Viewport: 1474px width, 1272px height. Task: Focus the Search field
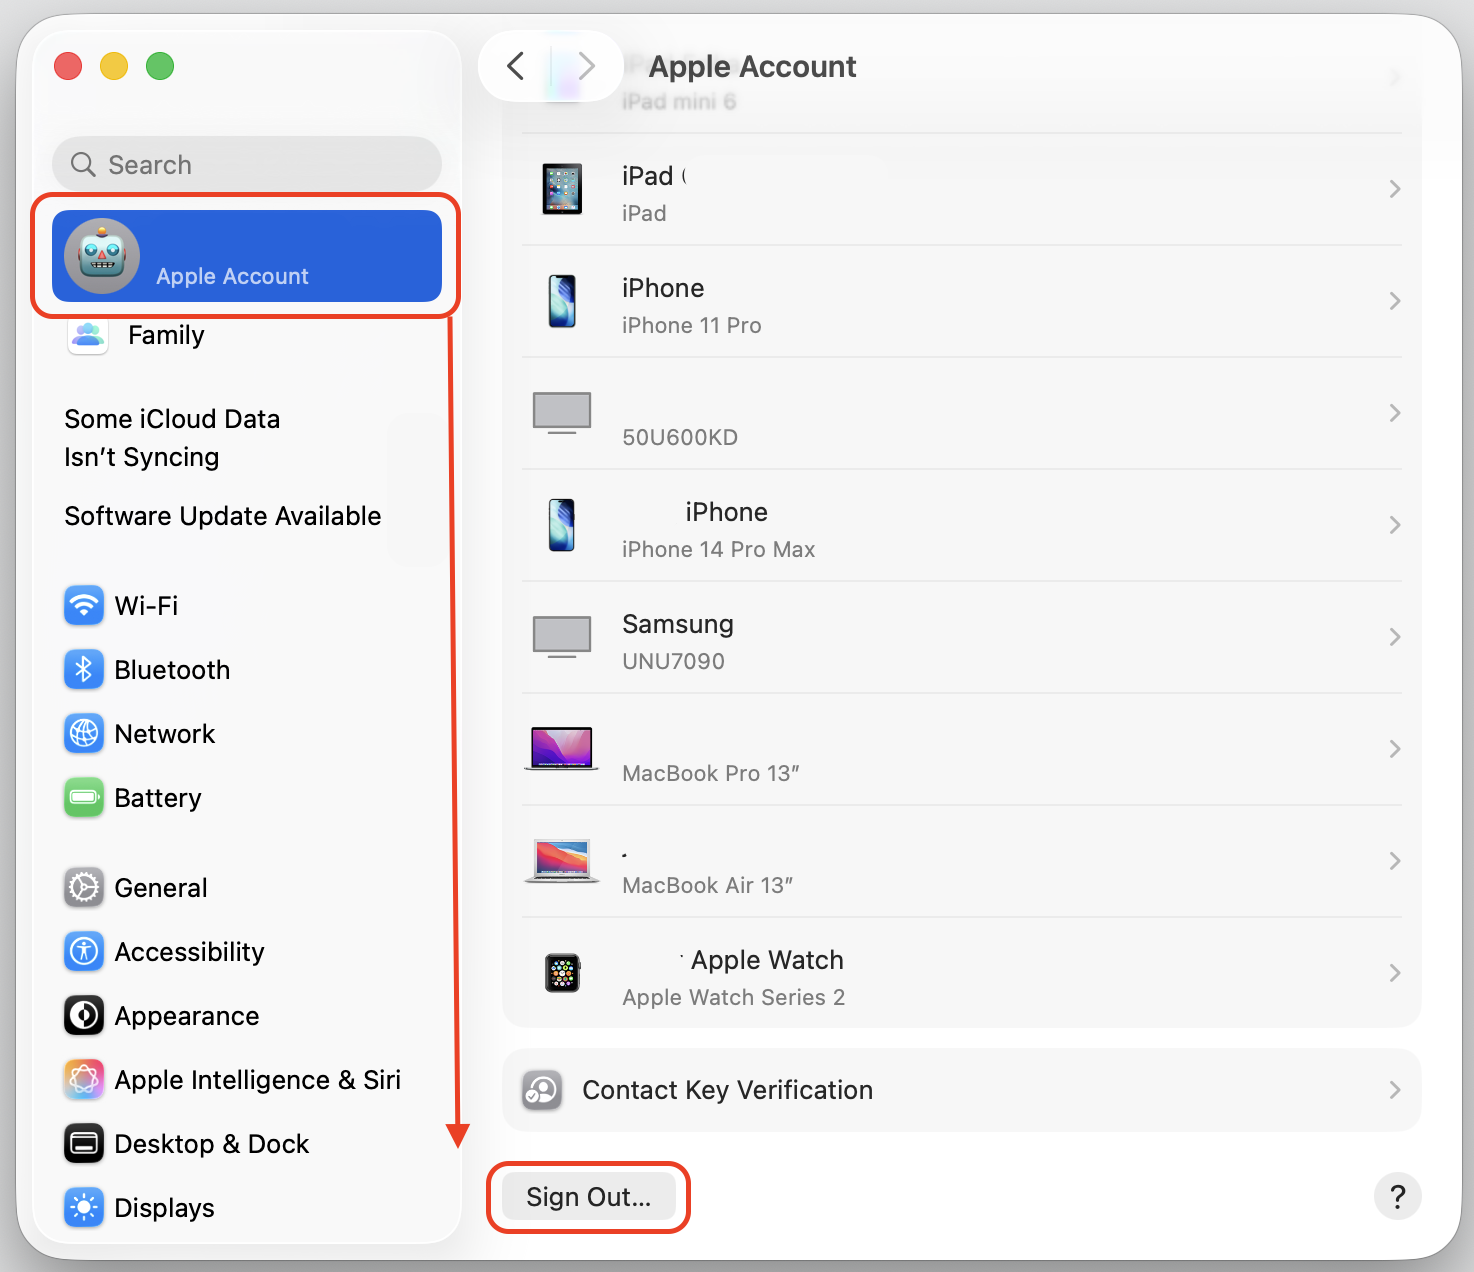247,164
